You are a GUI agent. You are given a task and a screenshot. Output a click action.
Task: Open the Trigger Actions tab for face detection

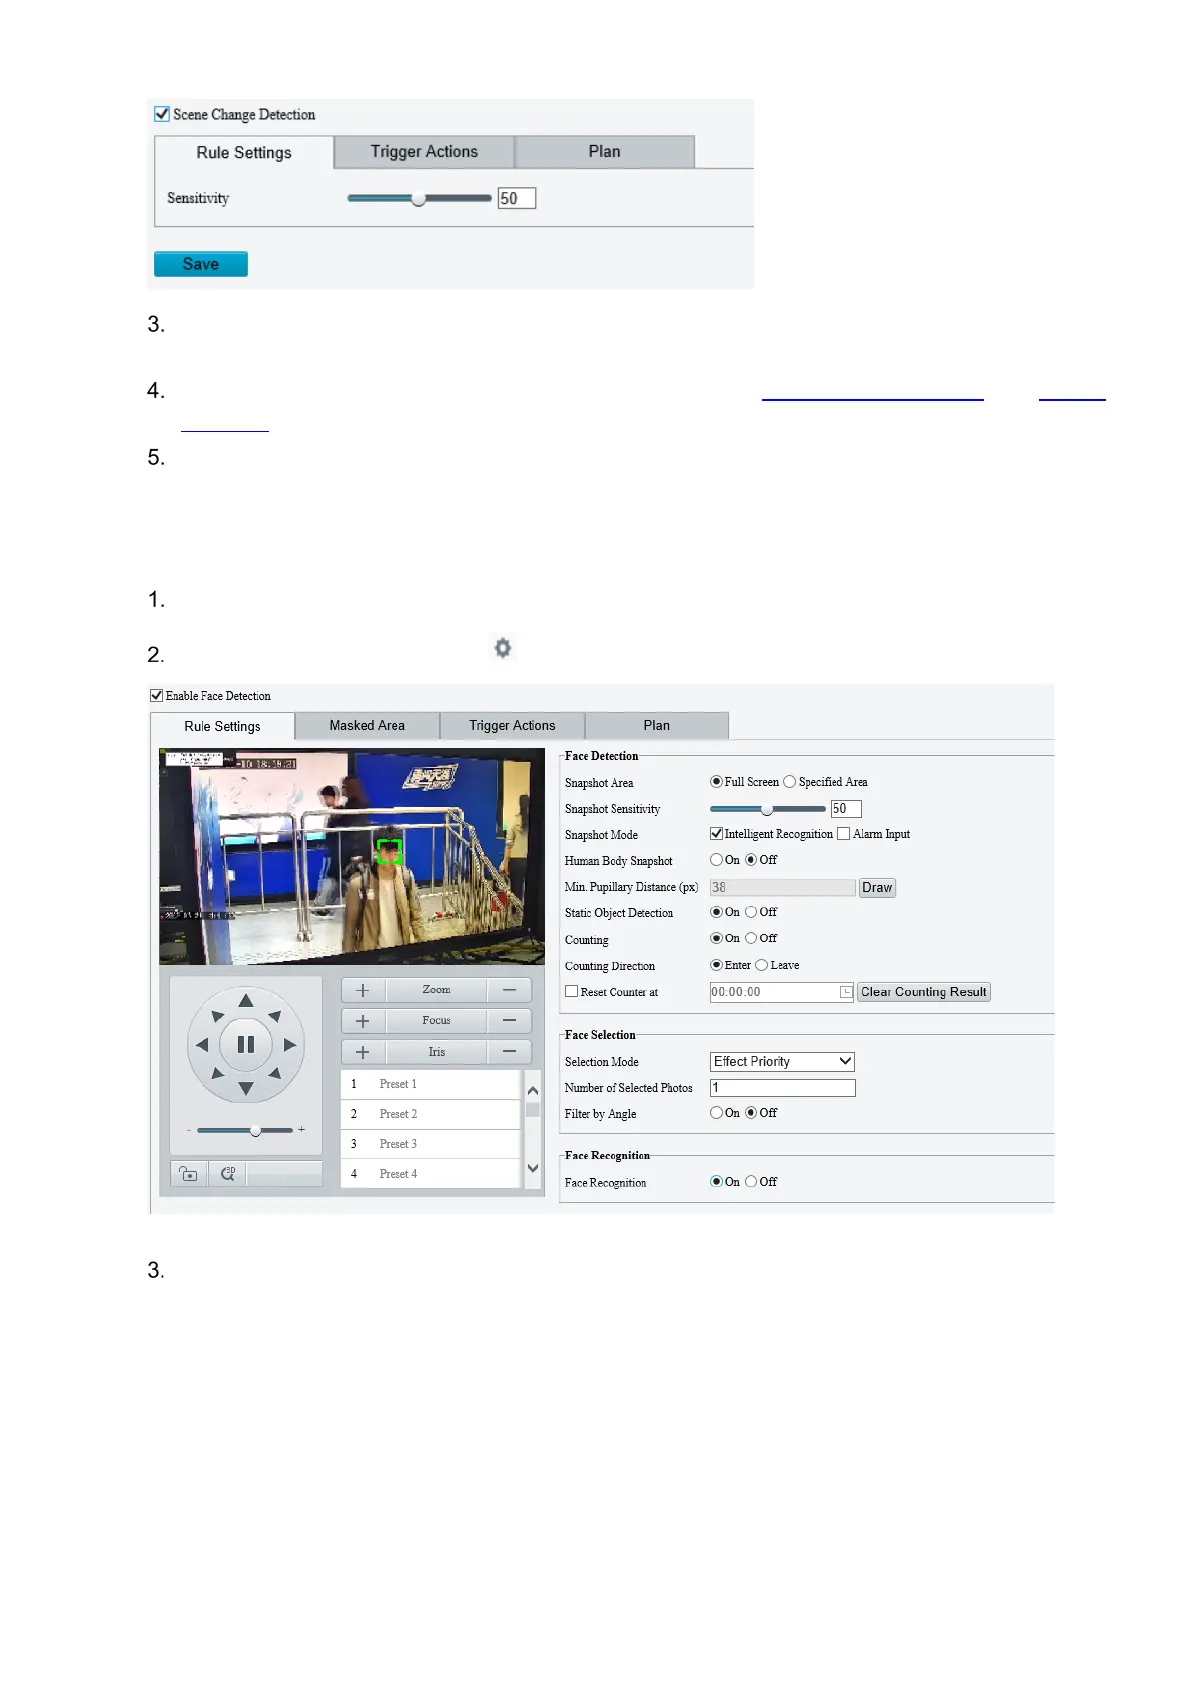point(512,726)
